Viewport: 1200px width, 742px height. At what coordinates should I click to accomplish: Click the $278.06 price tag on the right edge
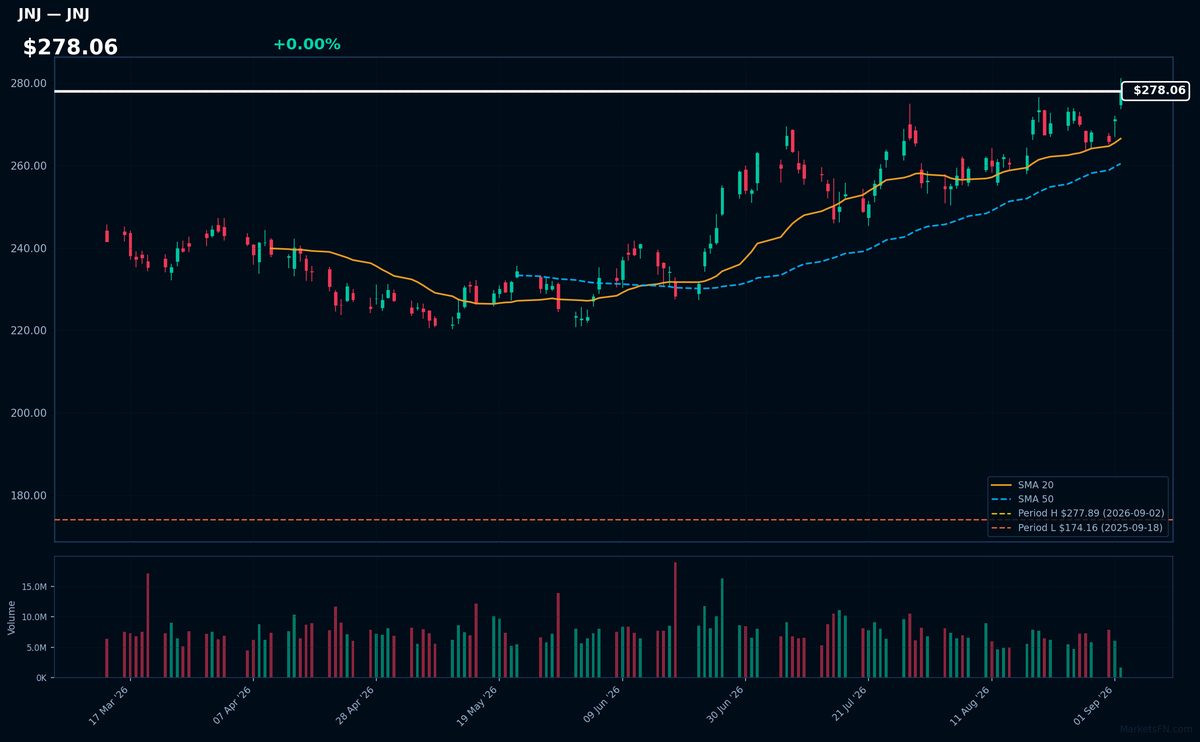click(1155, 90)
